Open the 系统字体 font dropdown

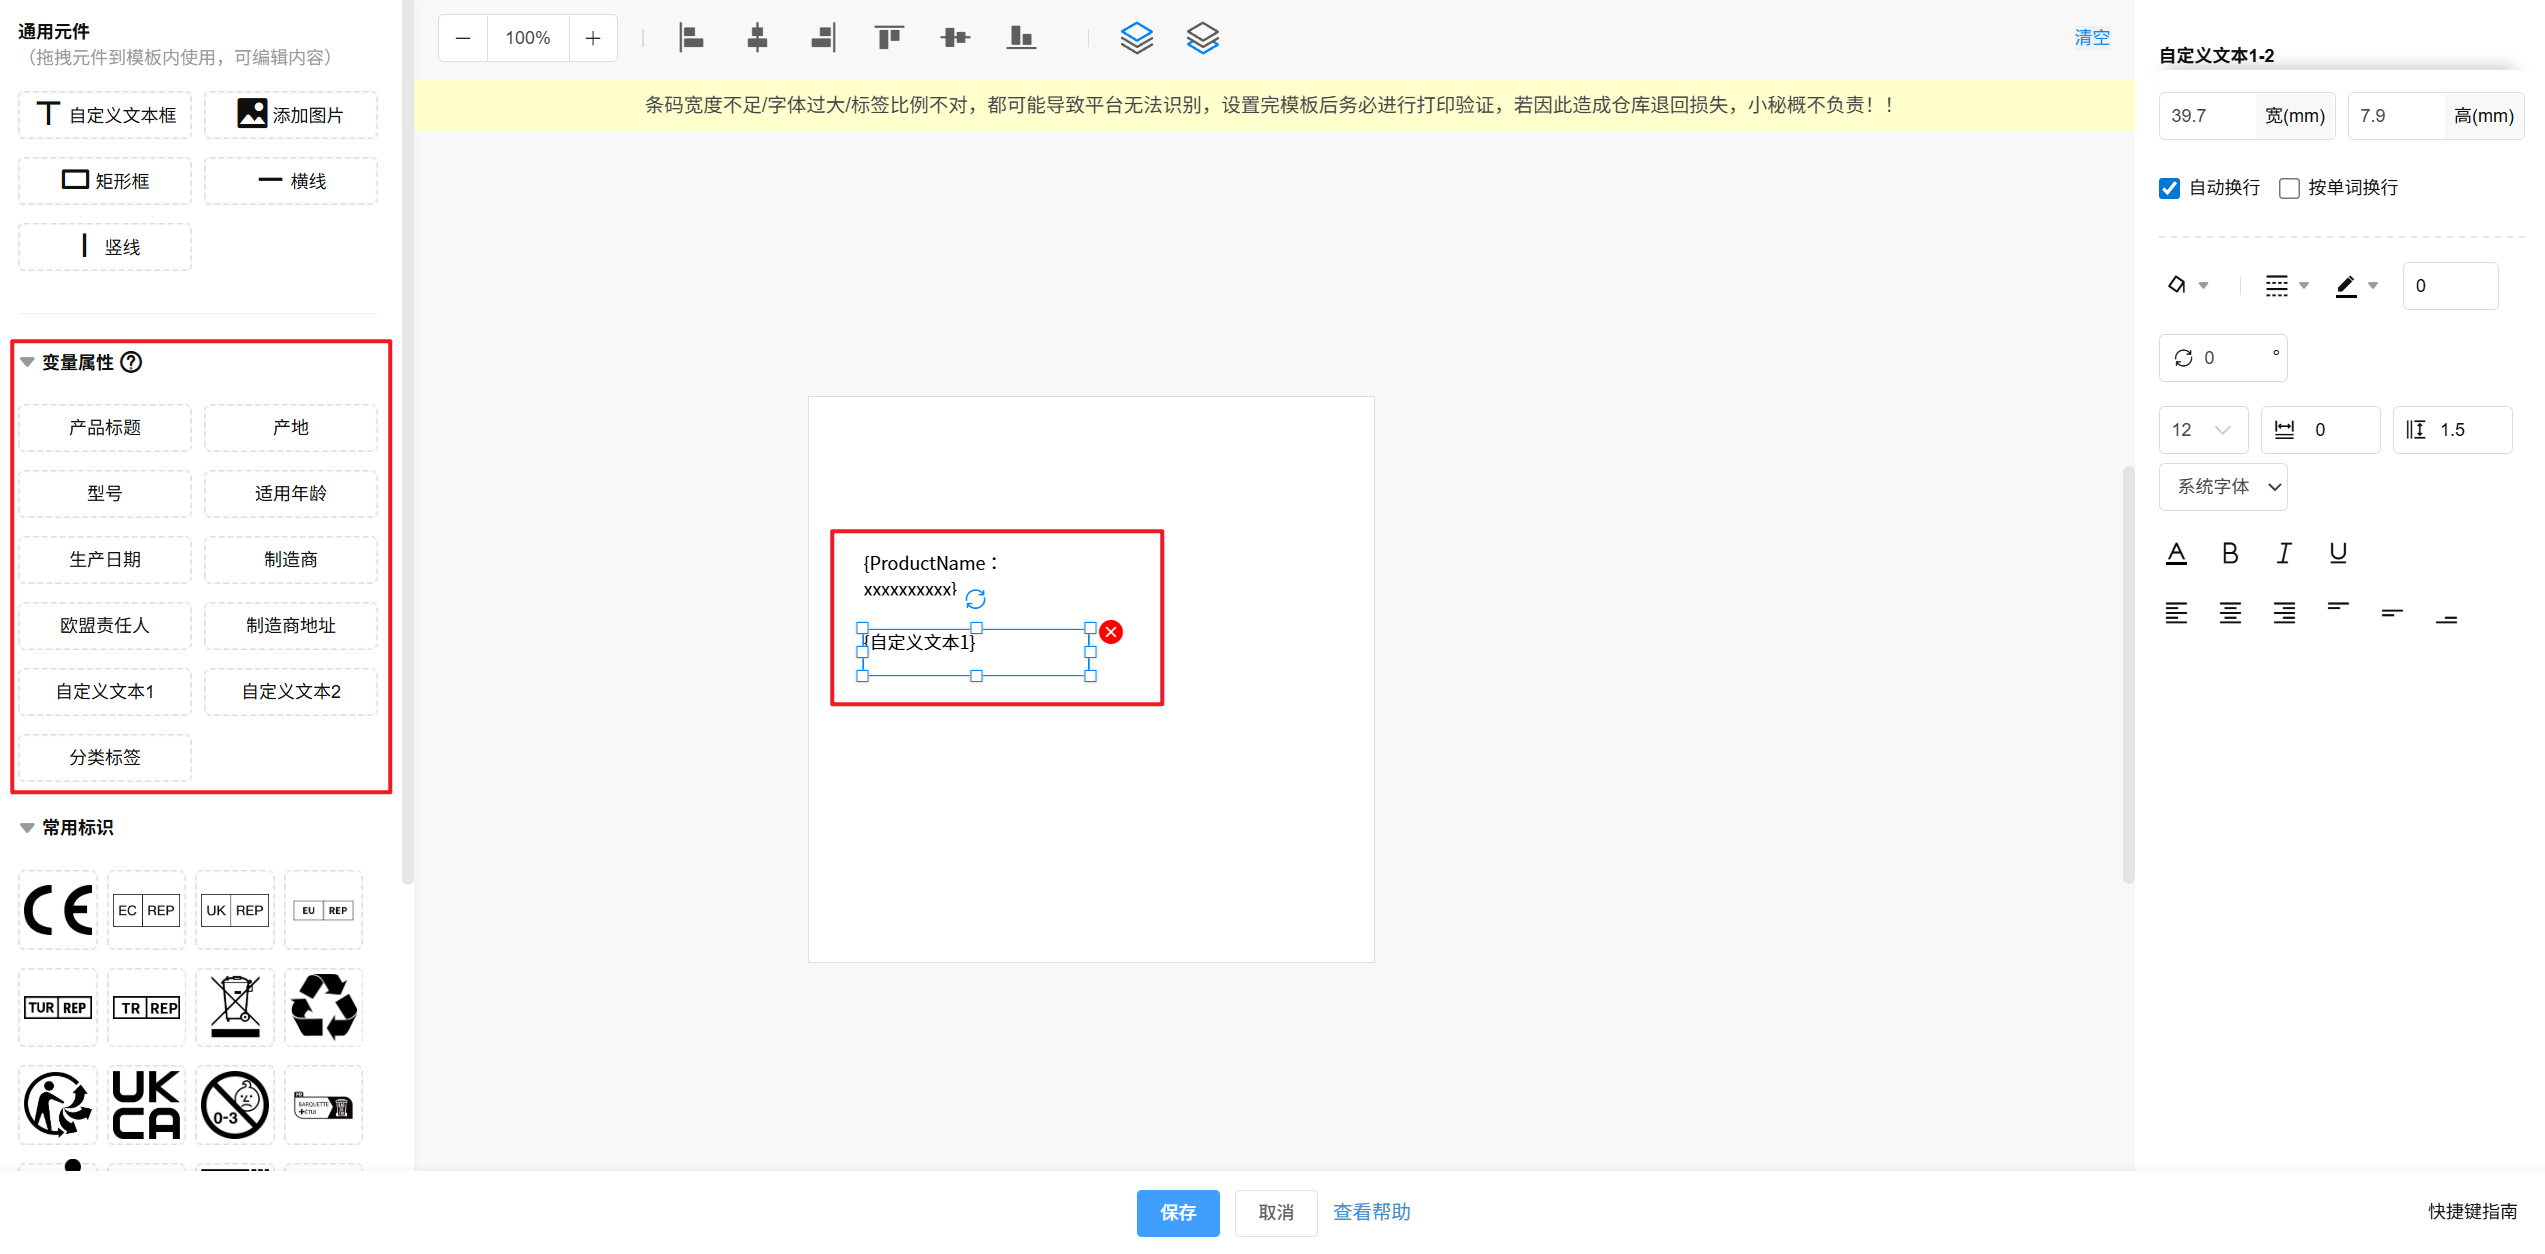click(x=2223, y=487)
